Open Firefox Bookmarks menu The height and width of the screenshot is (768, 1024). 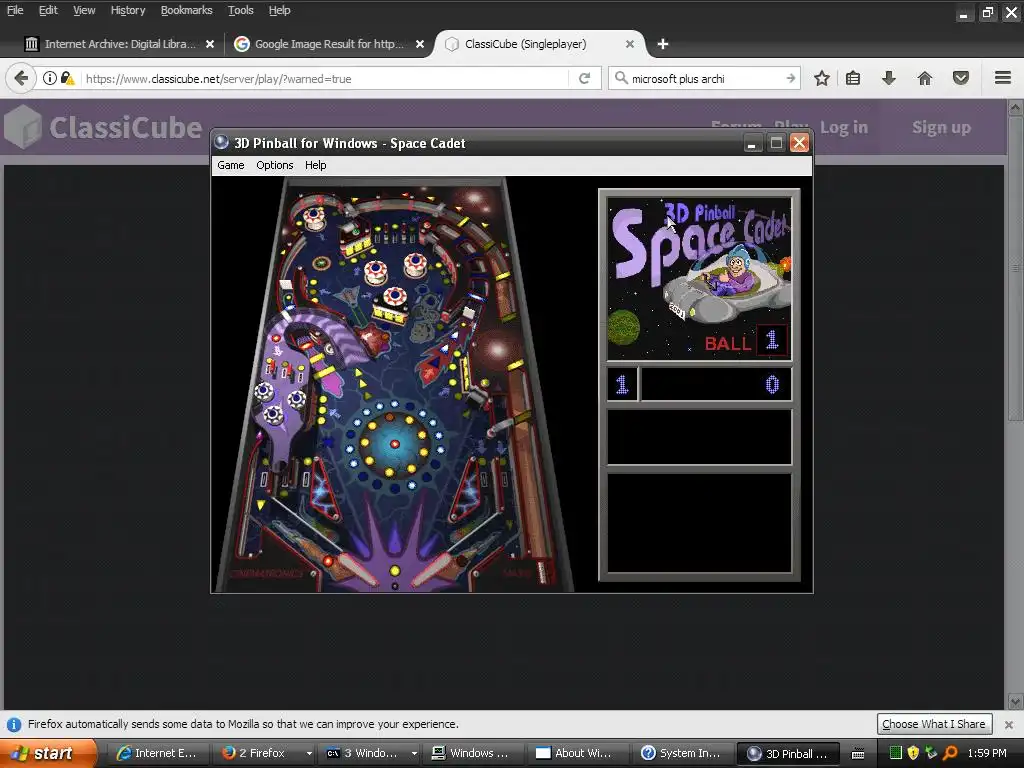pos(187,10)
